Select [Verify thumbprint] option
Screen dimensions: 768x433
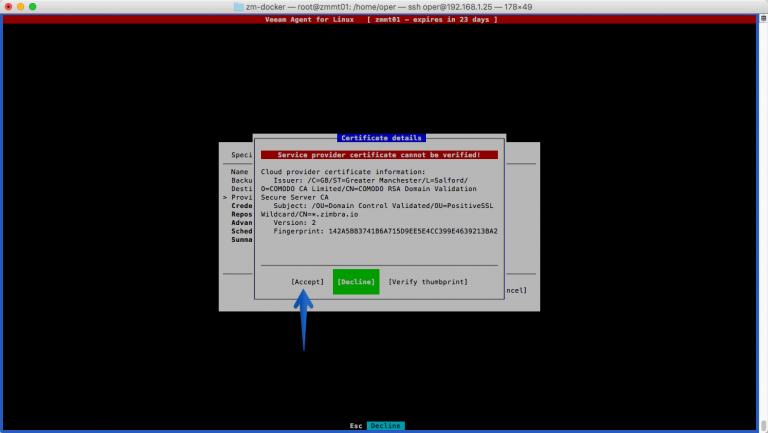(x=428, y=282)
